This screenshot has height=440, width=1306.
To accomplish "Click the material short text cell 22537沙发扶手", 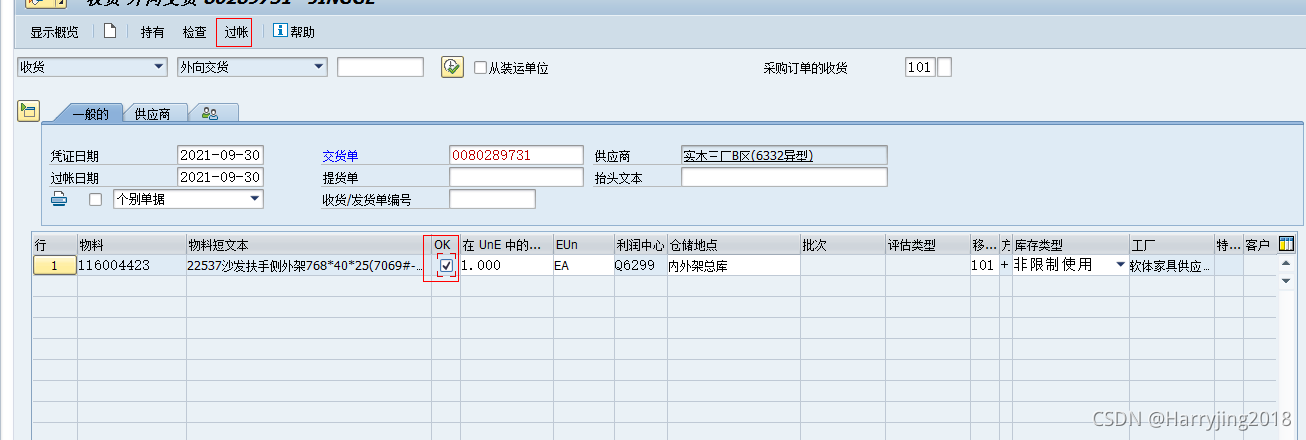I will pyautogui.click(x=308, y=265).
